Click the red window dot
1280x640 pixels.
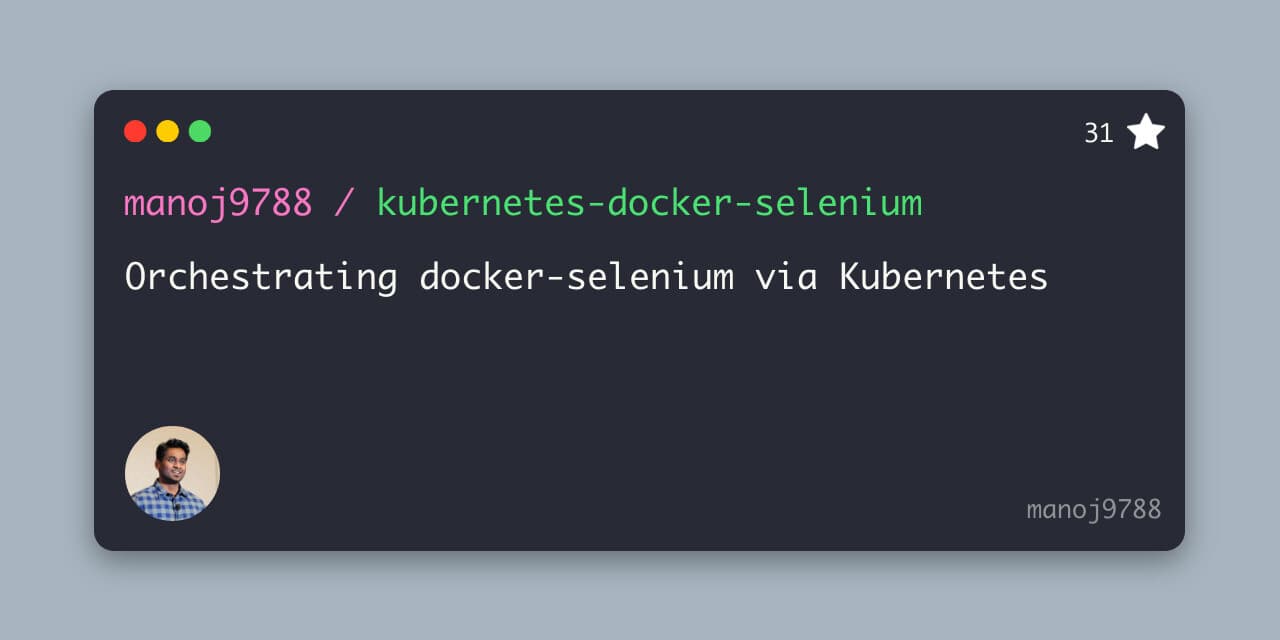click(x=135, y=131)
